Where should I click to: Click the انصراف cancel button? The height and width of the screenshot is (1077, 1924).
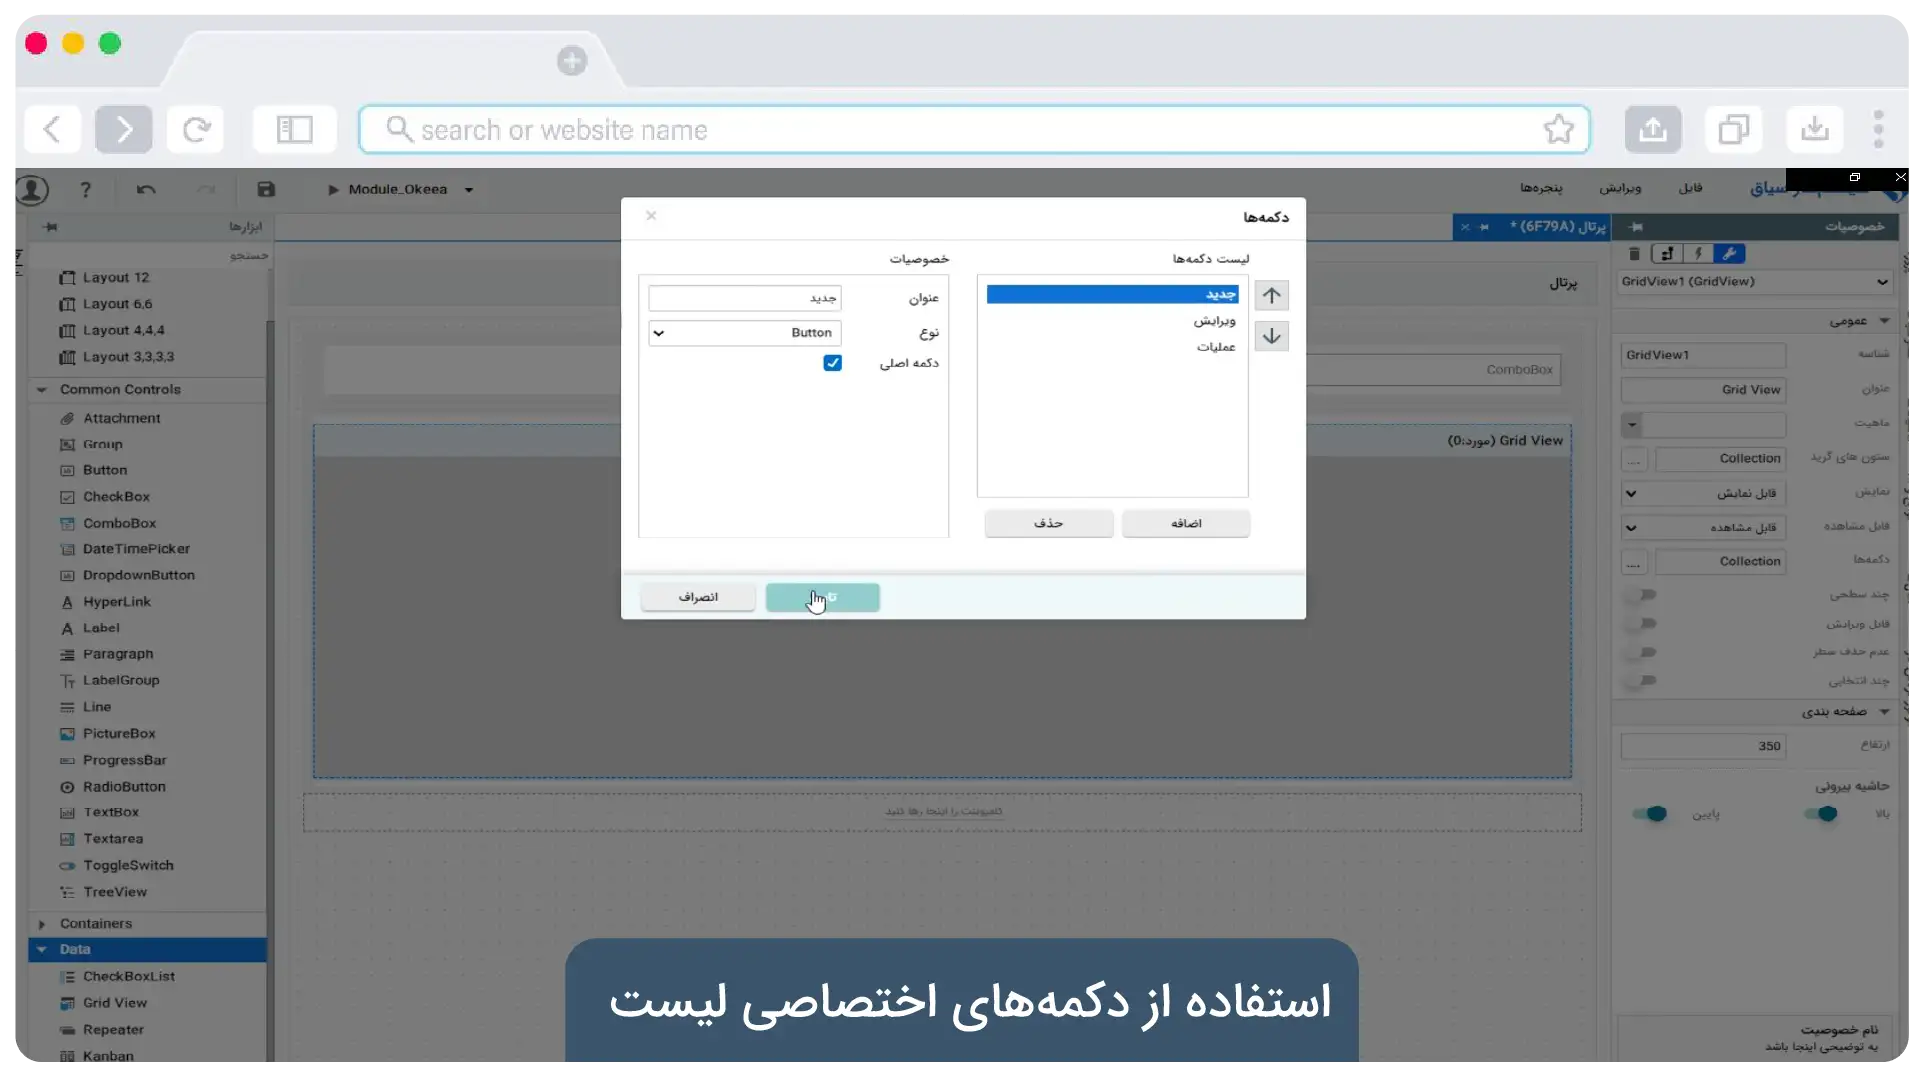click(698, 597)
